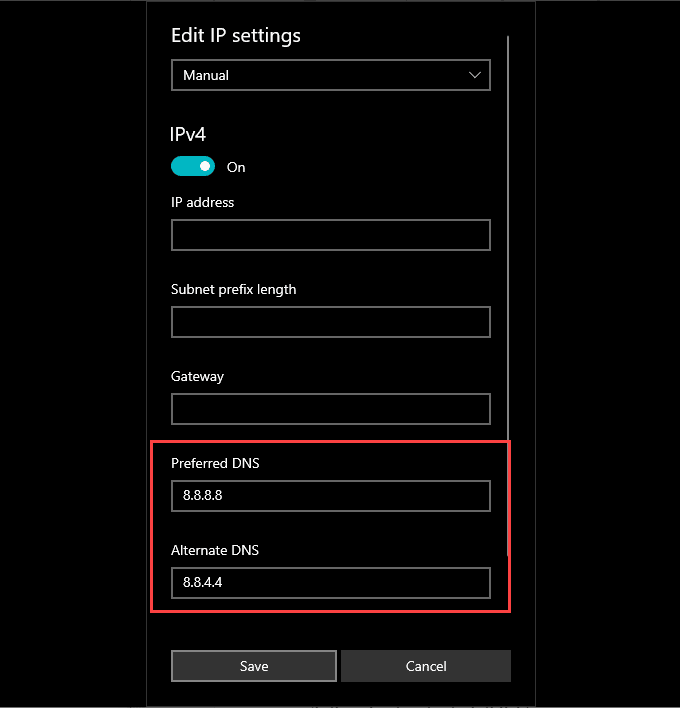Click the Manual text in the combo box

[x=206, y=75]
